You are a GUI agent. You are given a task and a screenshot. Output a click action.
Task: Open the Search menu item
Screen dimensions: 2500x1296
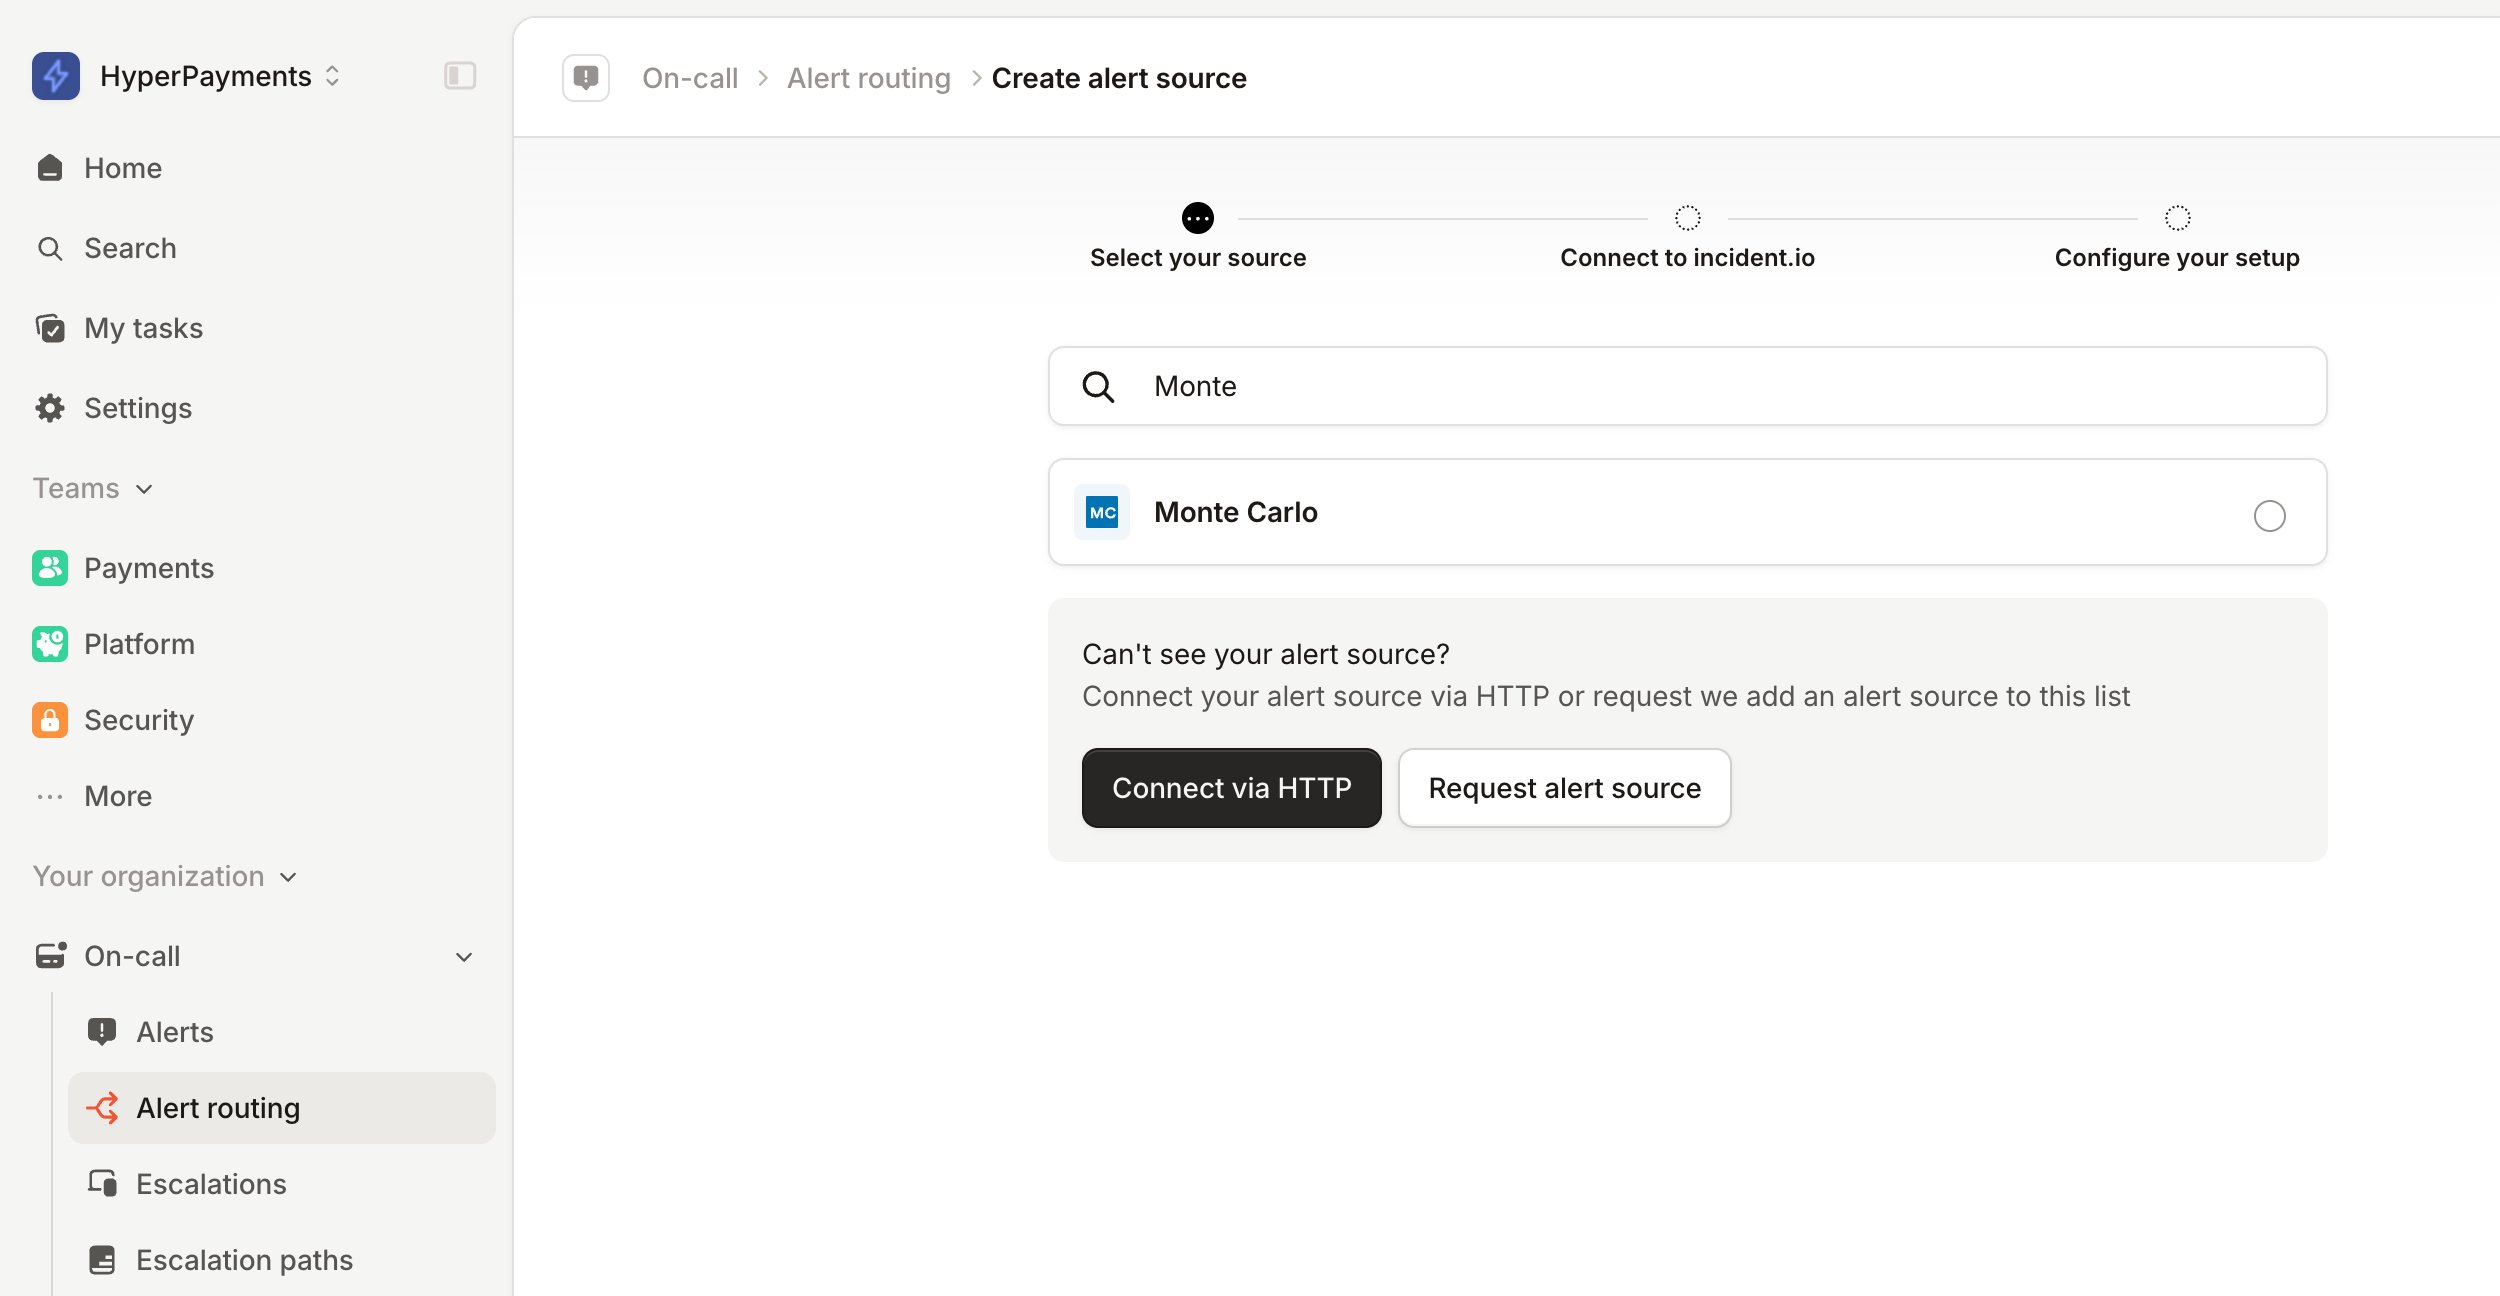tap(130, 248)
